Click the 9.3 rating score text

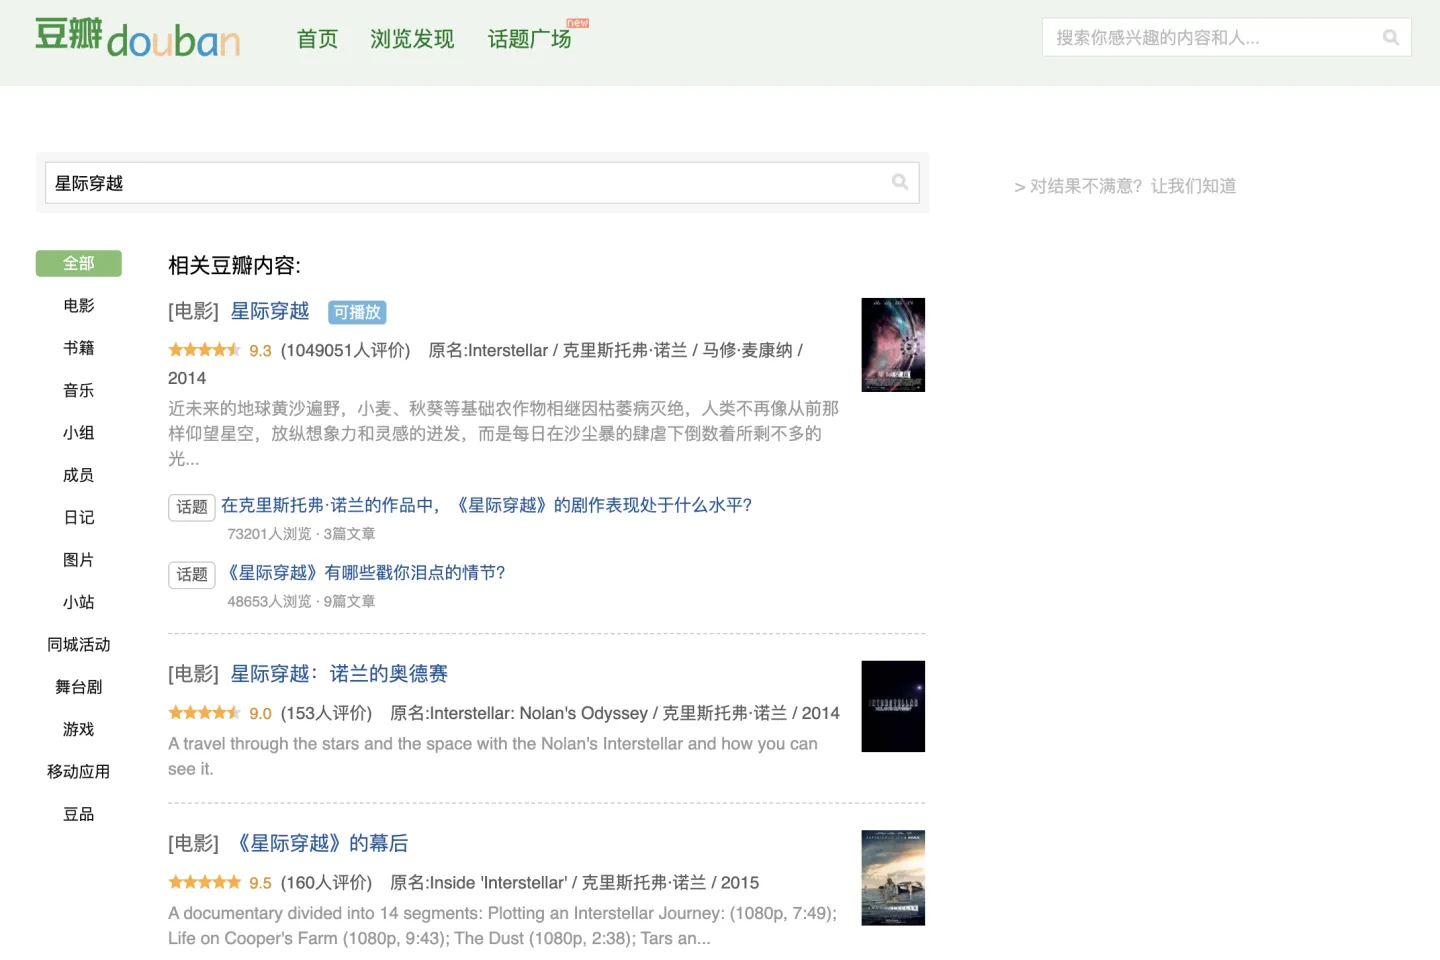pos(261,351)
